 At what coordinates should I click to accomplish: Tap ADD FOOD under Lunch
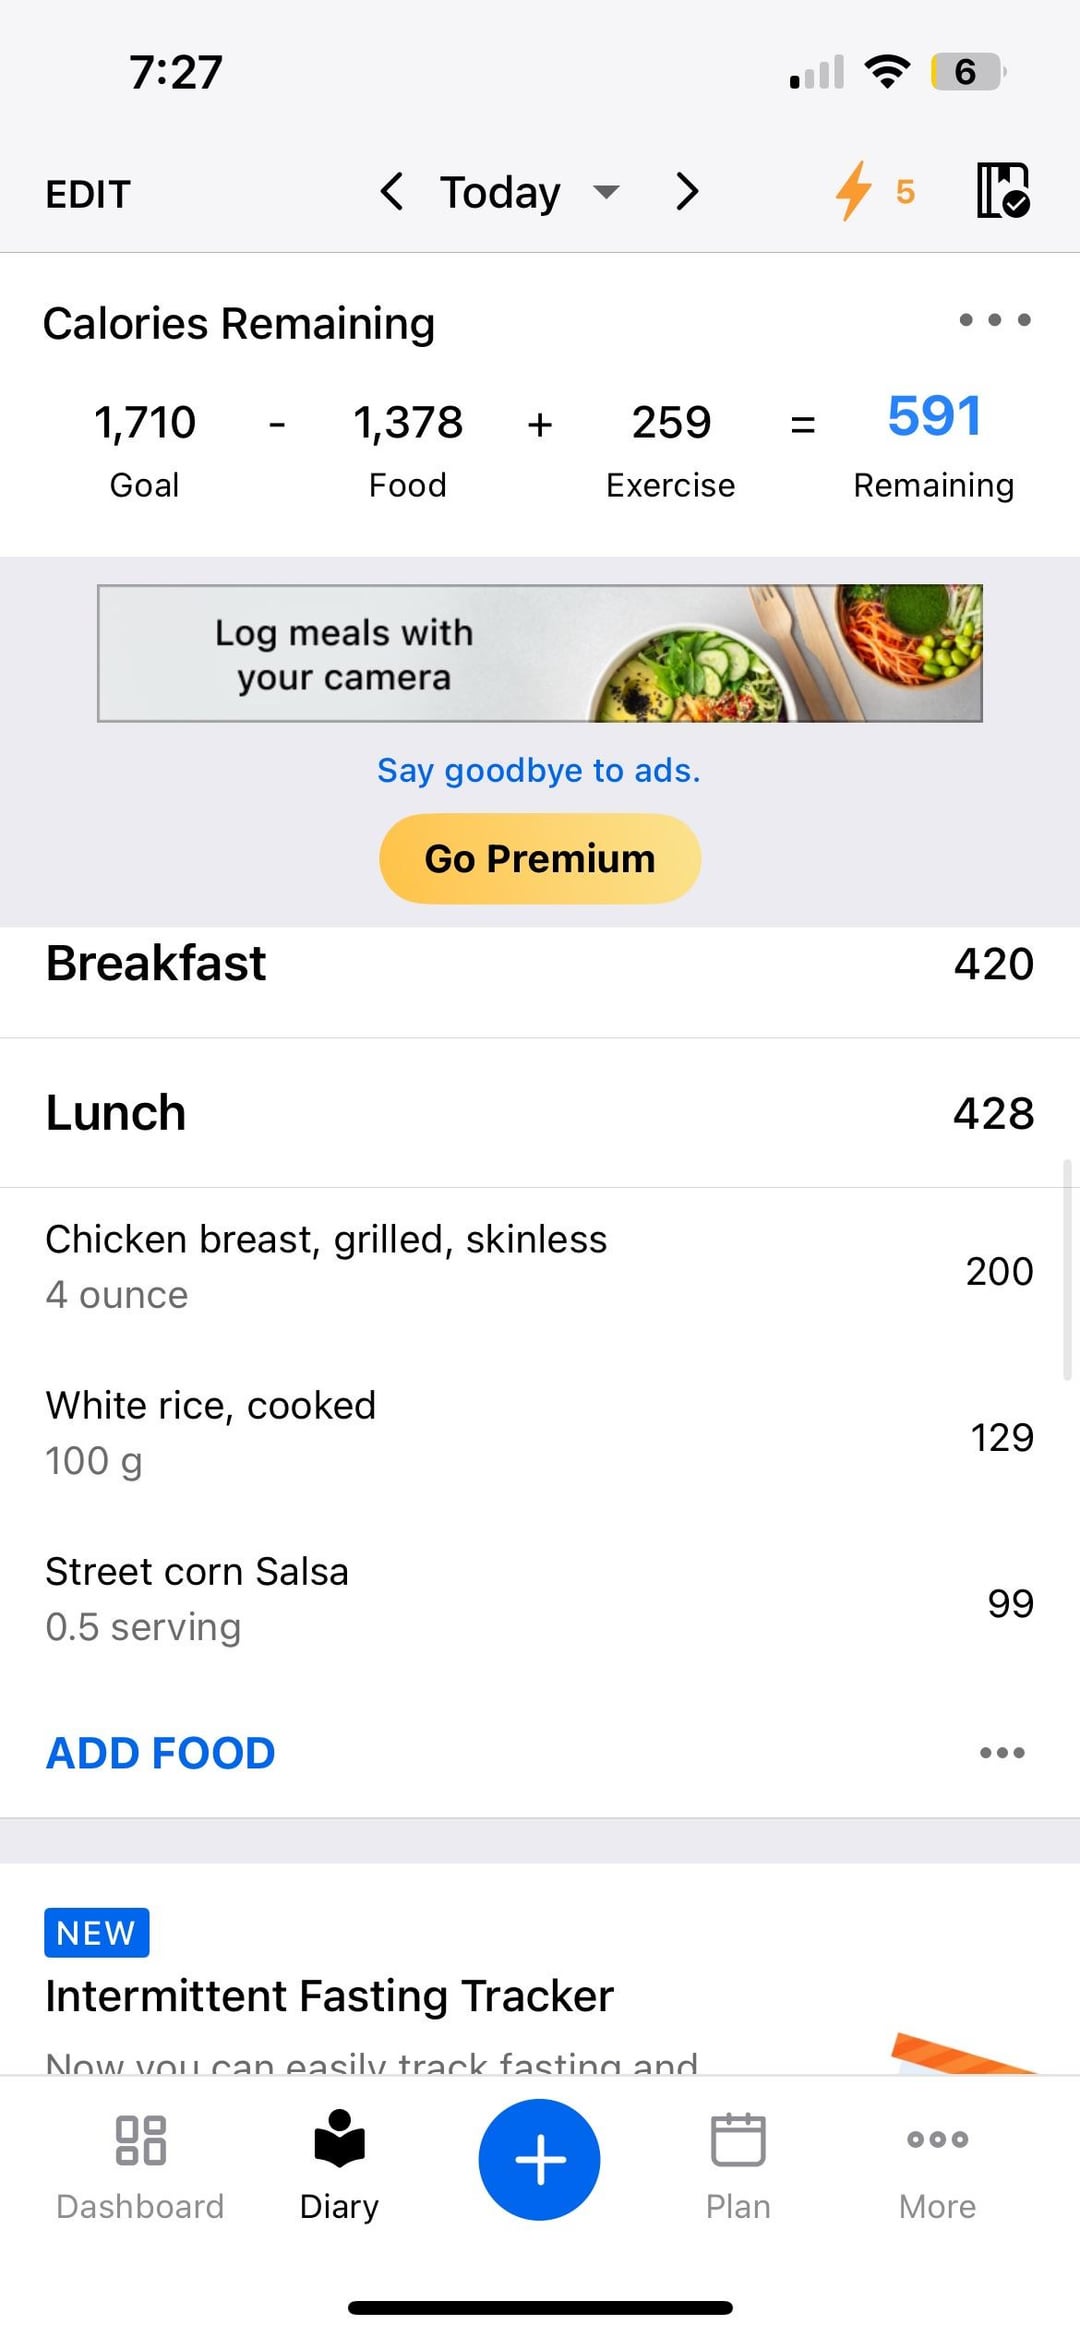point(161,1753)
